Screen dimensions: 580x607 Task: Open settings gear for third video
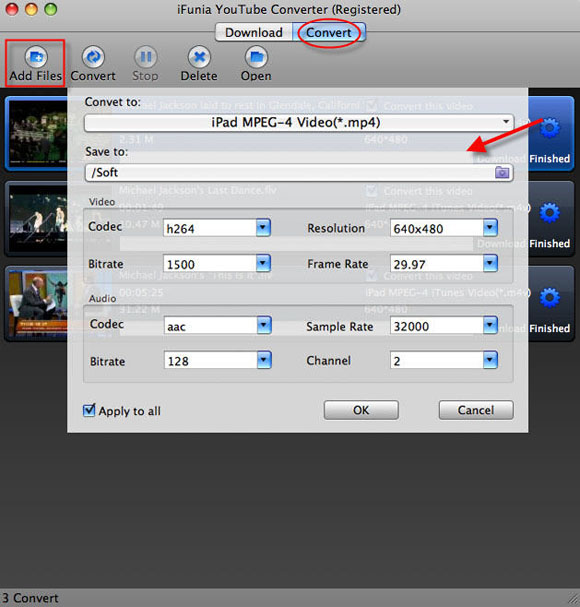pyautogui.click(x=549, y=298)
